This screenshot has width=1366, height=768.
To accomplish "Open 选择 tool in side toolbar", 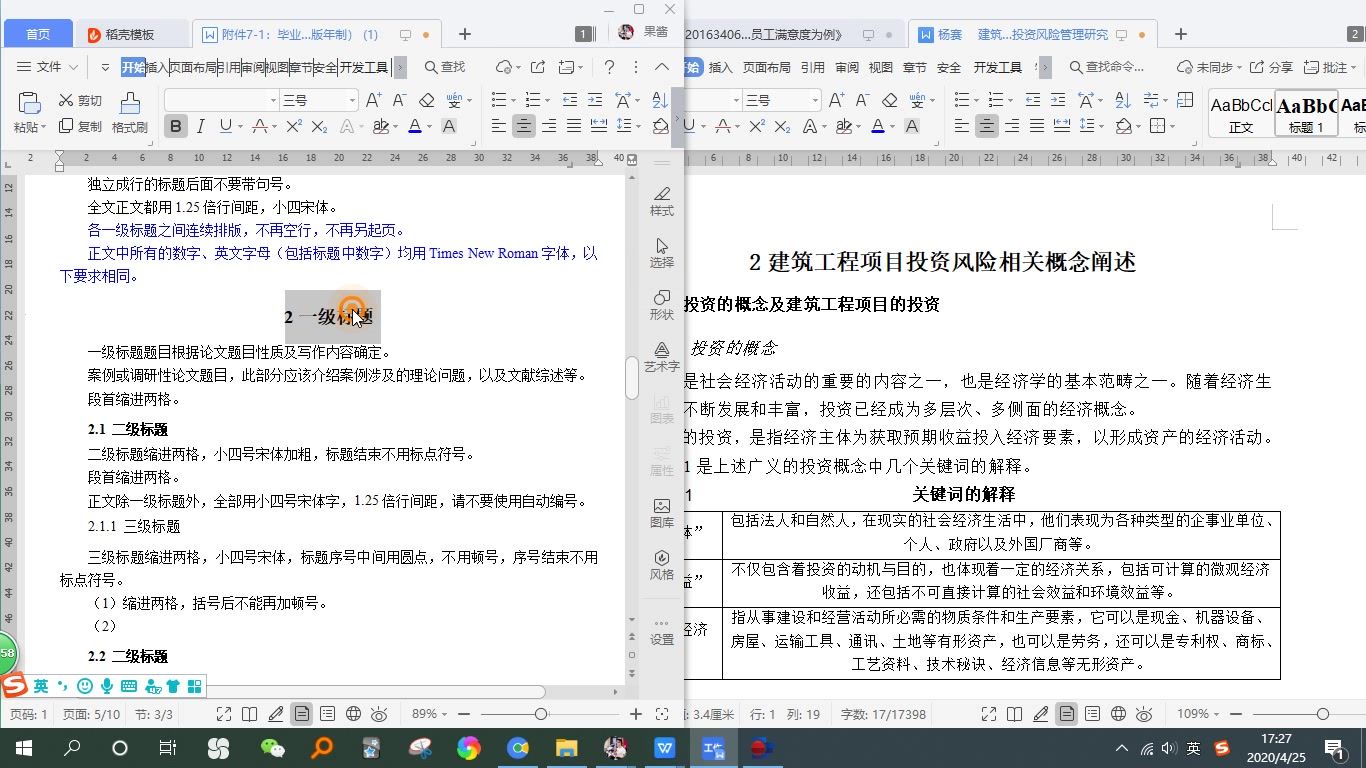I will point(662,252).
